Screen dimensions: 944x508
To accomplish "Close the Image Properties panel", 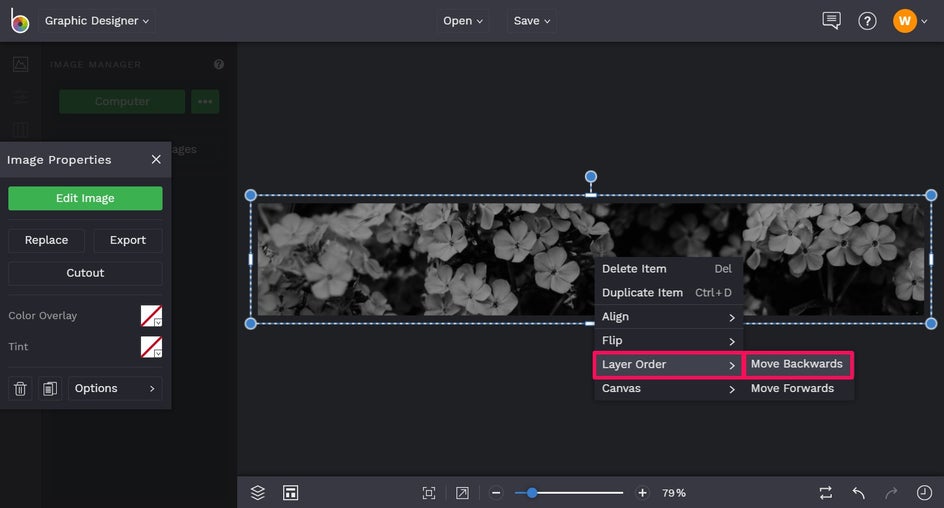I will click(156, 160).
